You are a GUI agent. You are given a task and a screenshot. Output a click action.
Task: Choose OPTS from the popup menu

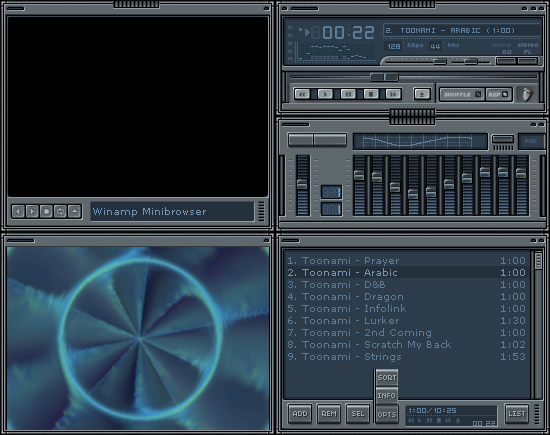pyautogui.click(x=387, y=414)
